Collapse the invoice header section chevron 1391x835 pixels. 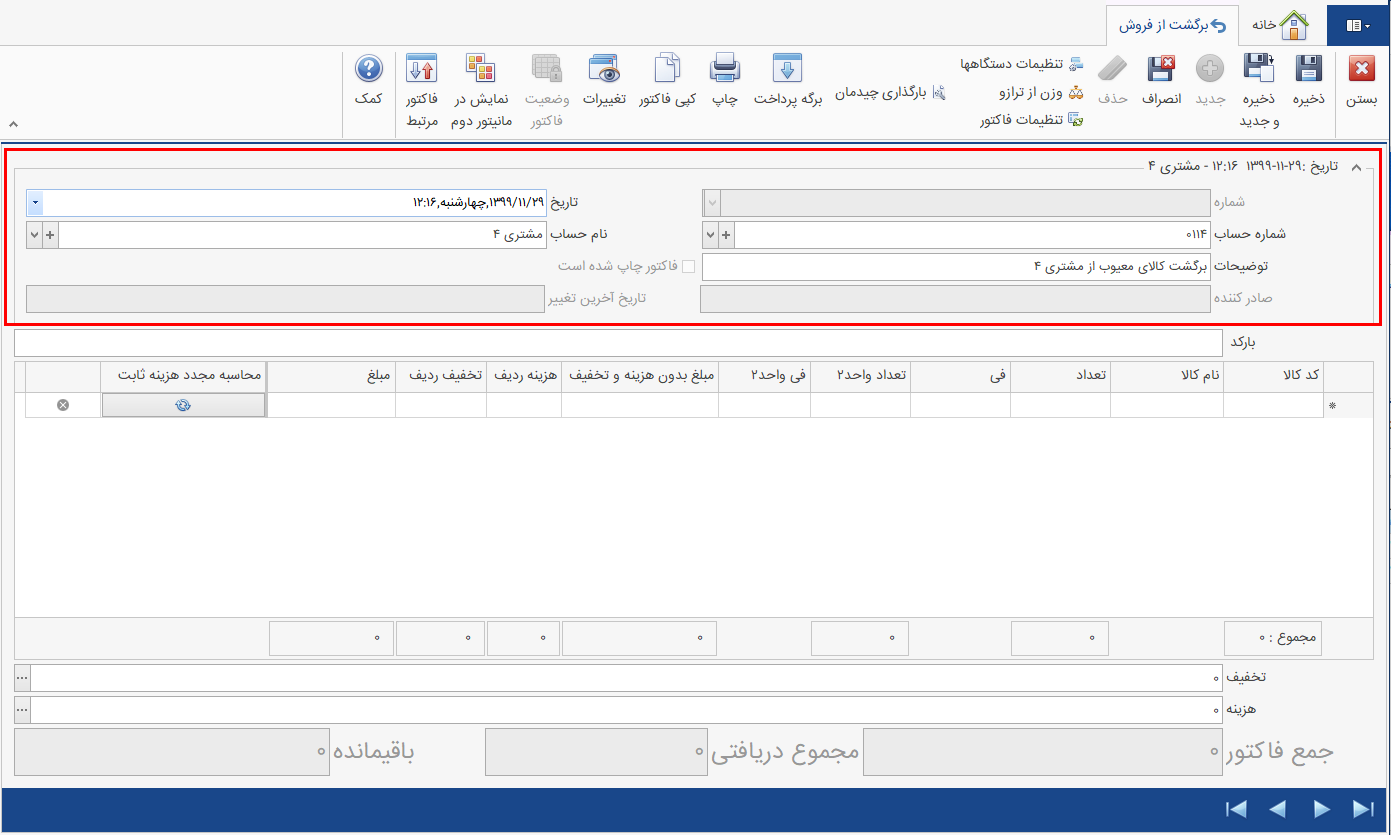pyautogui.click(x=1357, y=167)
